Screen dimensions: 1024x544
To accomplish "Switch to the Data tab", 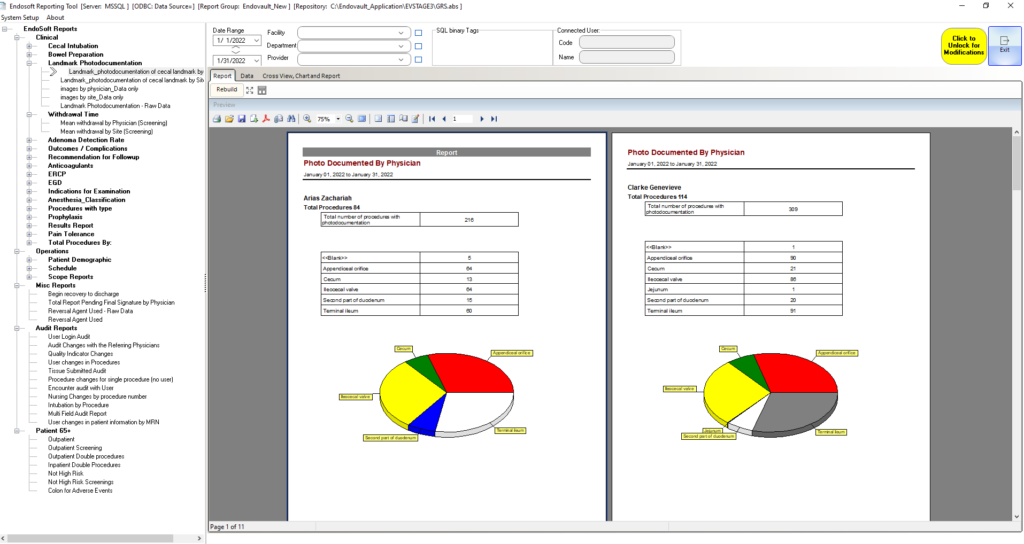I will pos(246,75).
